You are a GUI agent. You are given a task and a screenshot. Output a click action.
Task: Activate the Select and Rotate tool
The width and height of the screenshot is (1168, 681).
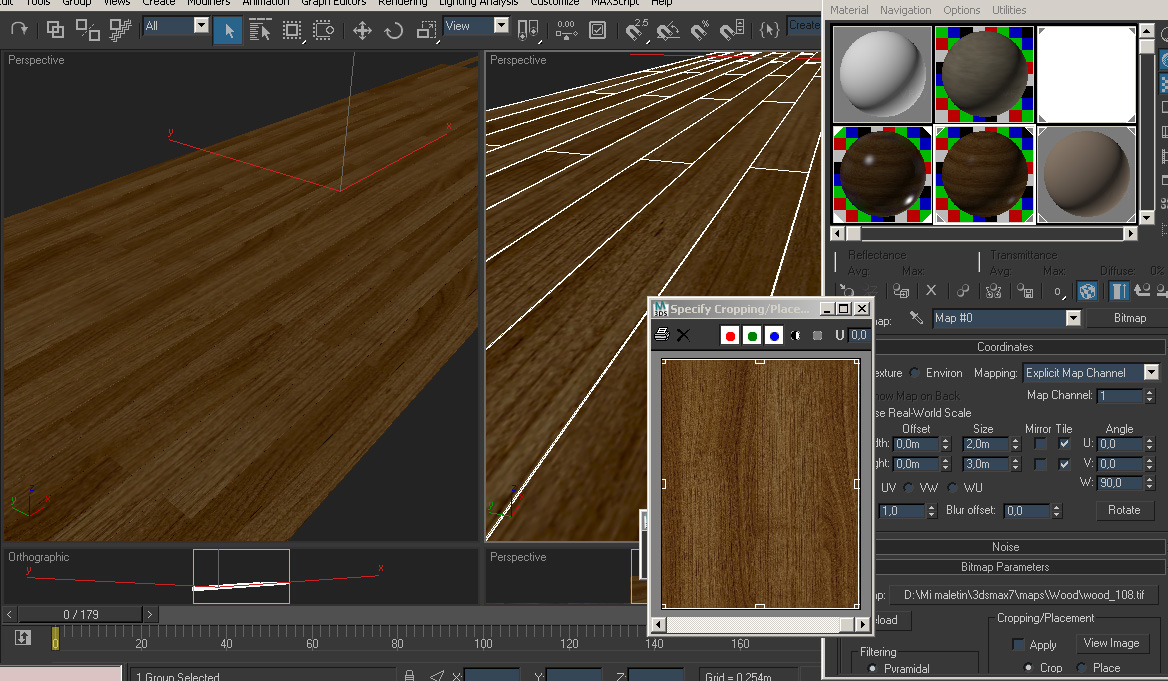coord(393,31)
